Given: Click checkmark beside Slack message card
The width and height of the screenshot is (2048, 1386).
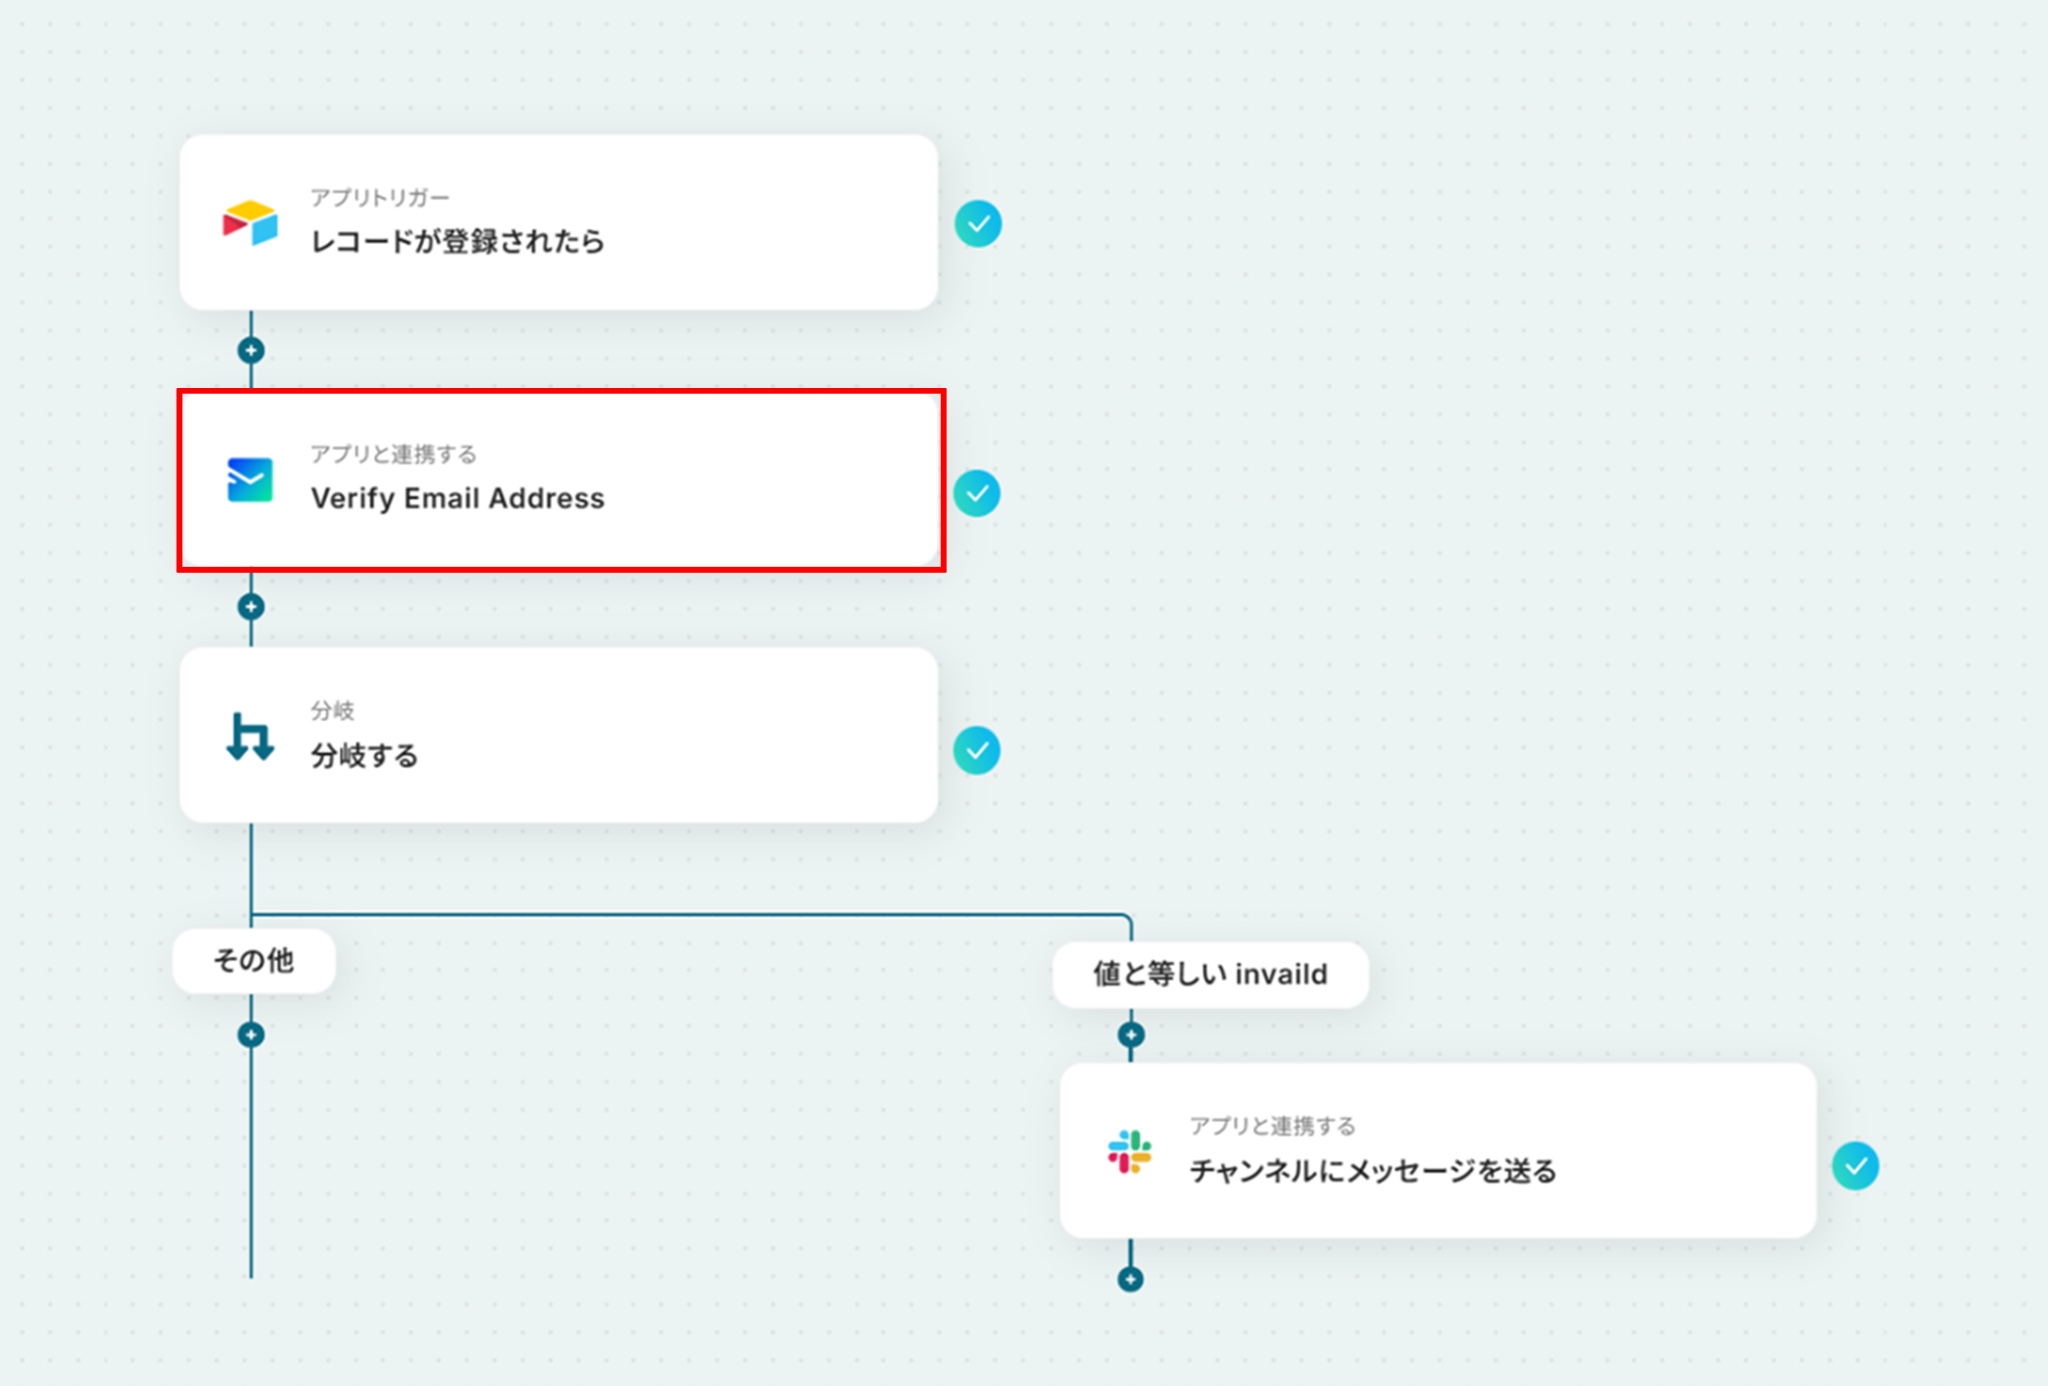Looking at the screenshot, I should tap(1856, 1166).
